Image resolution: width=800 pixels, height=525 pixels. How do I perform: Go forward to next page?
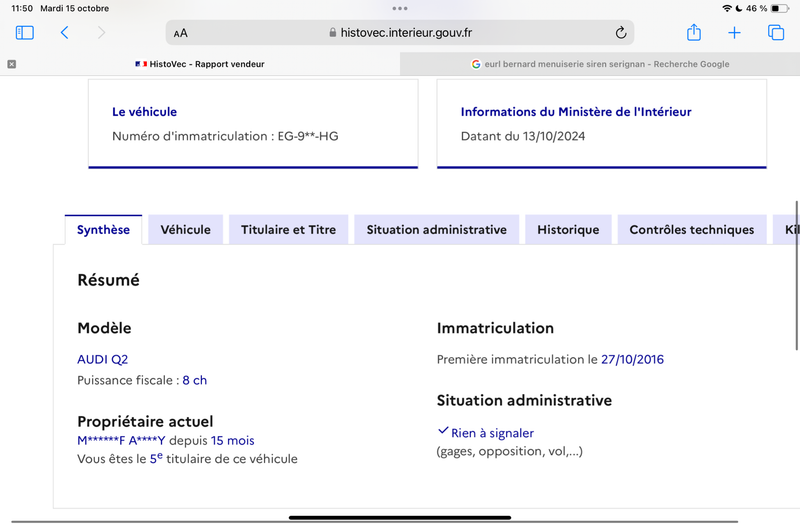point(102,33)
